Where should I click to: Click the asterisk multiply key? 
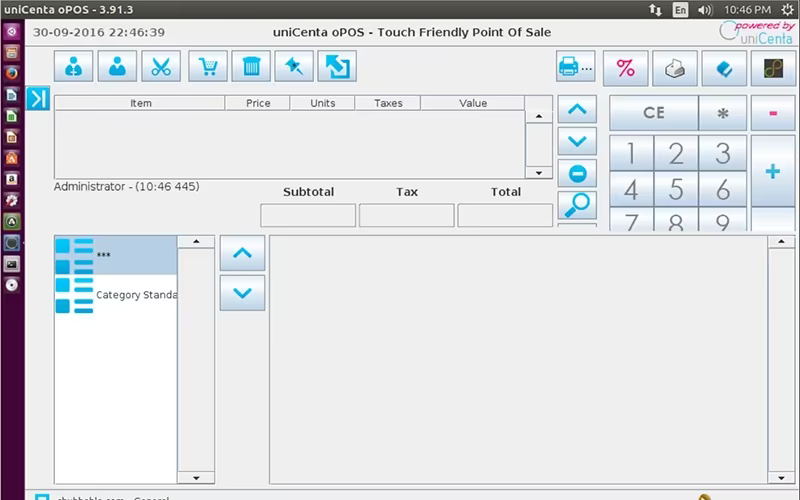(x=722, y=113)
